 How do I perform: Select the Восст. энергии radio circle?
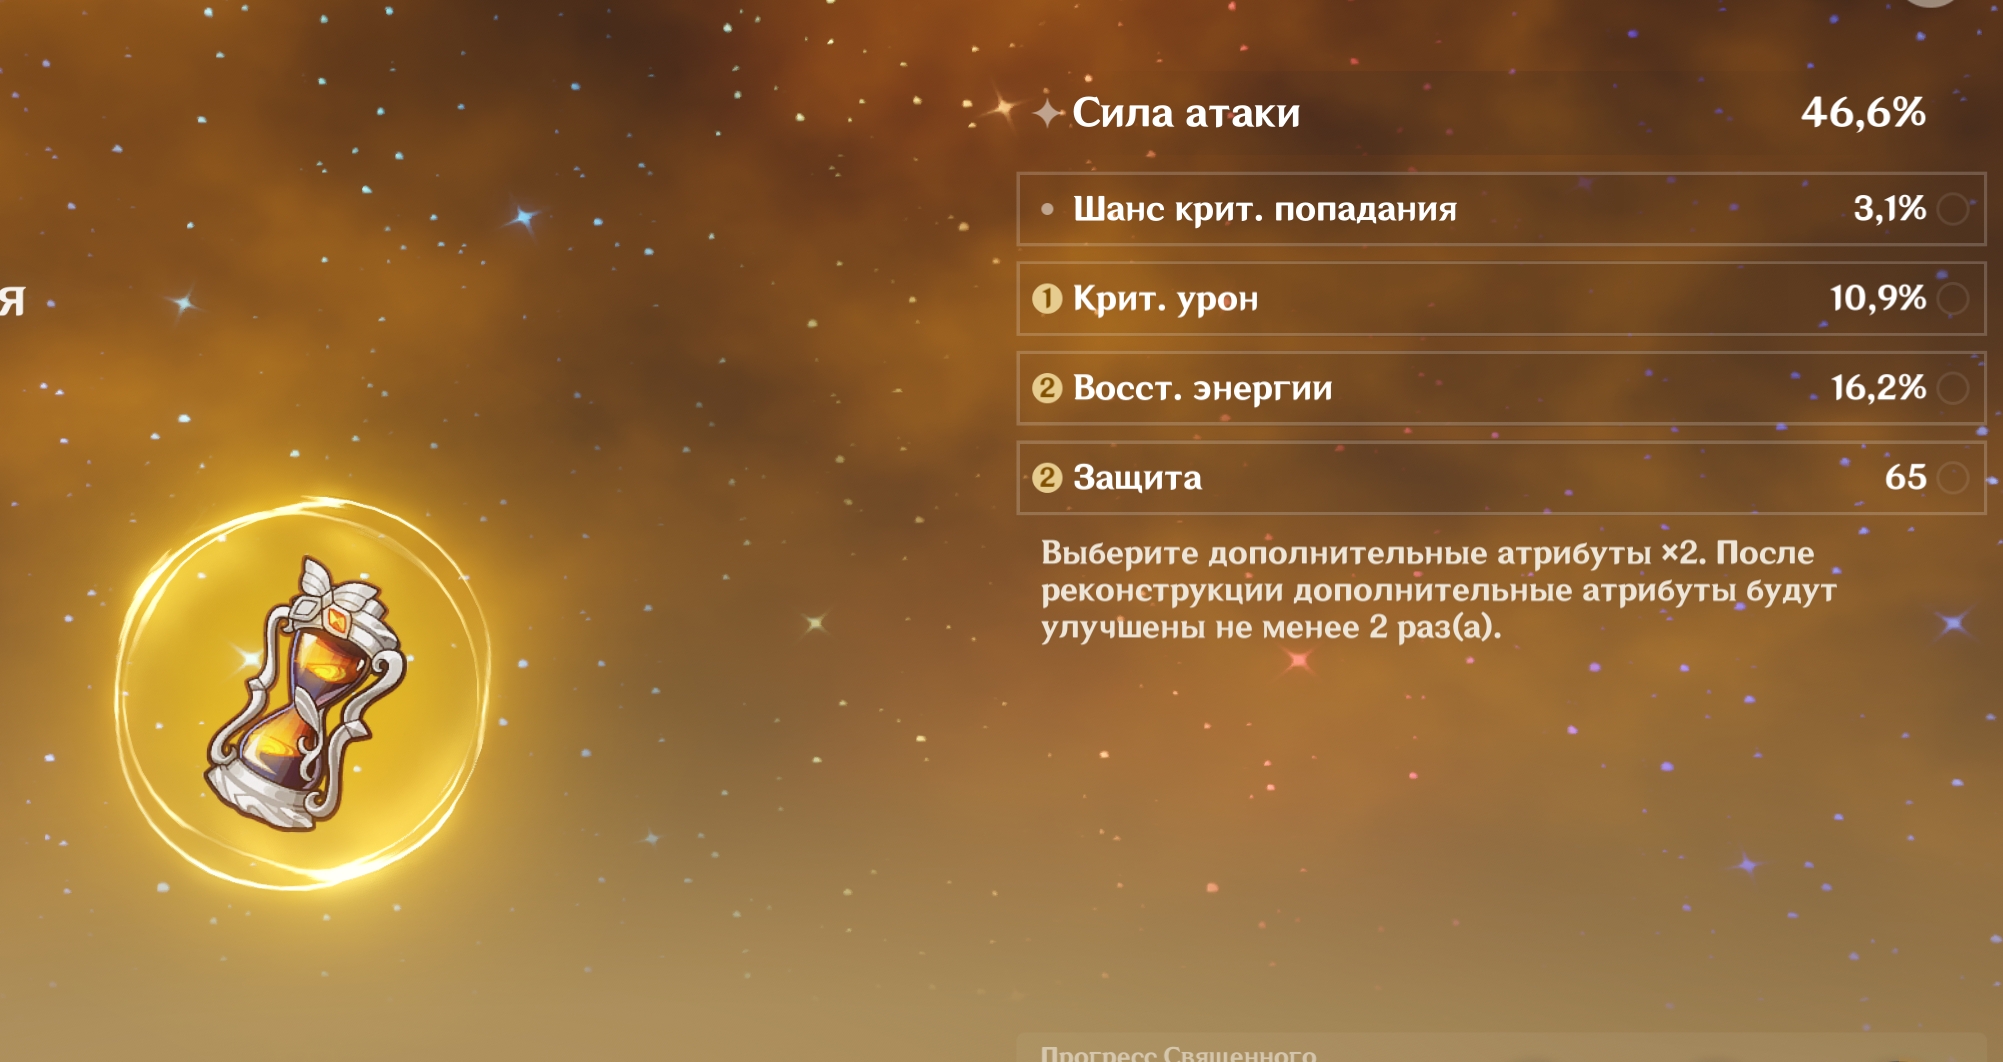coord(1952,388)
